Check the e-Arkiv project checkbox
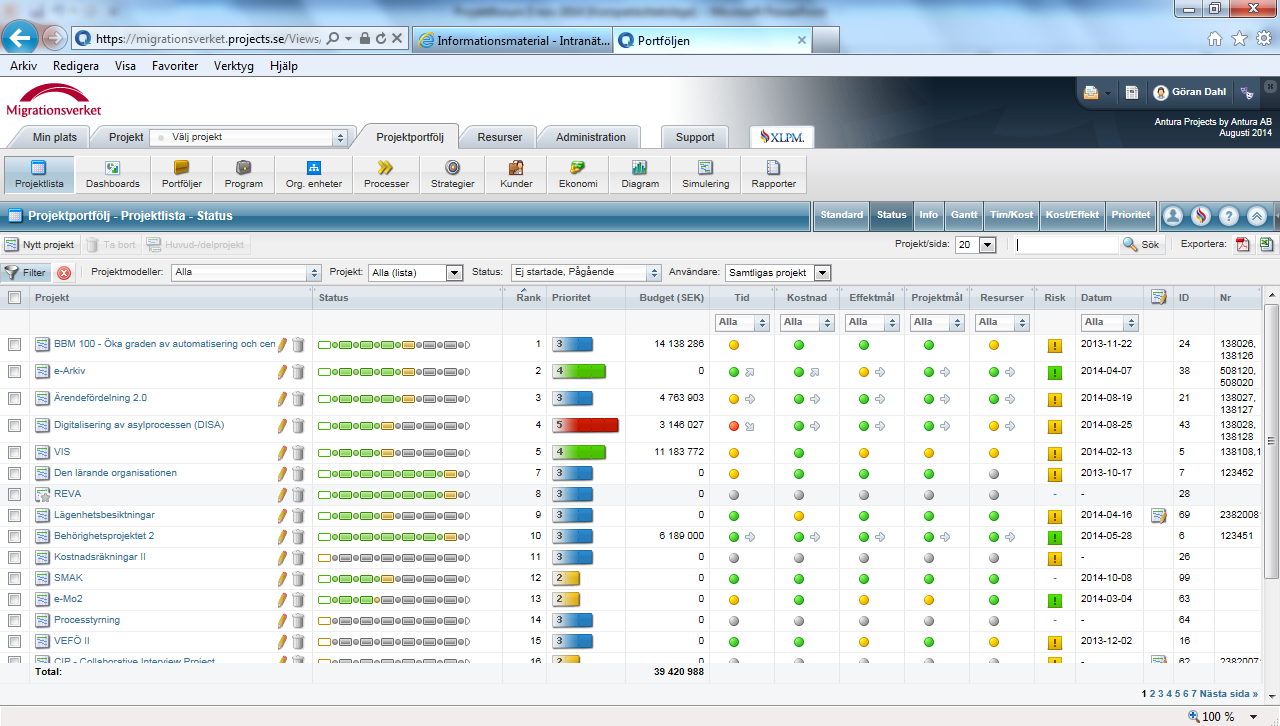The image size is (1280, 726). pyautogui.click(x=14, y=371)
